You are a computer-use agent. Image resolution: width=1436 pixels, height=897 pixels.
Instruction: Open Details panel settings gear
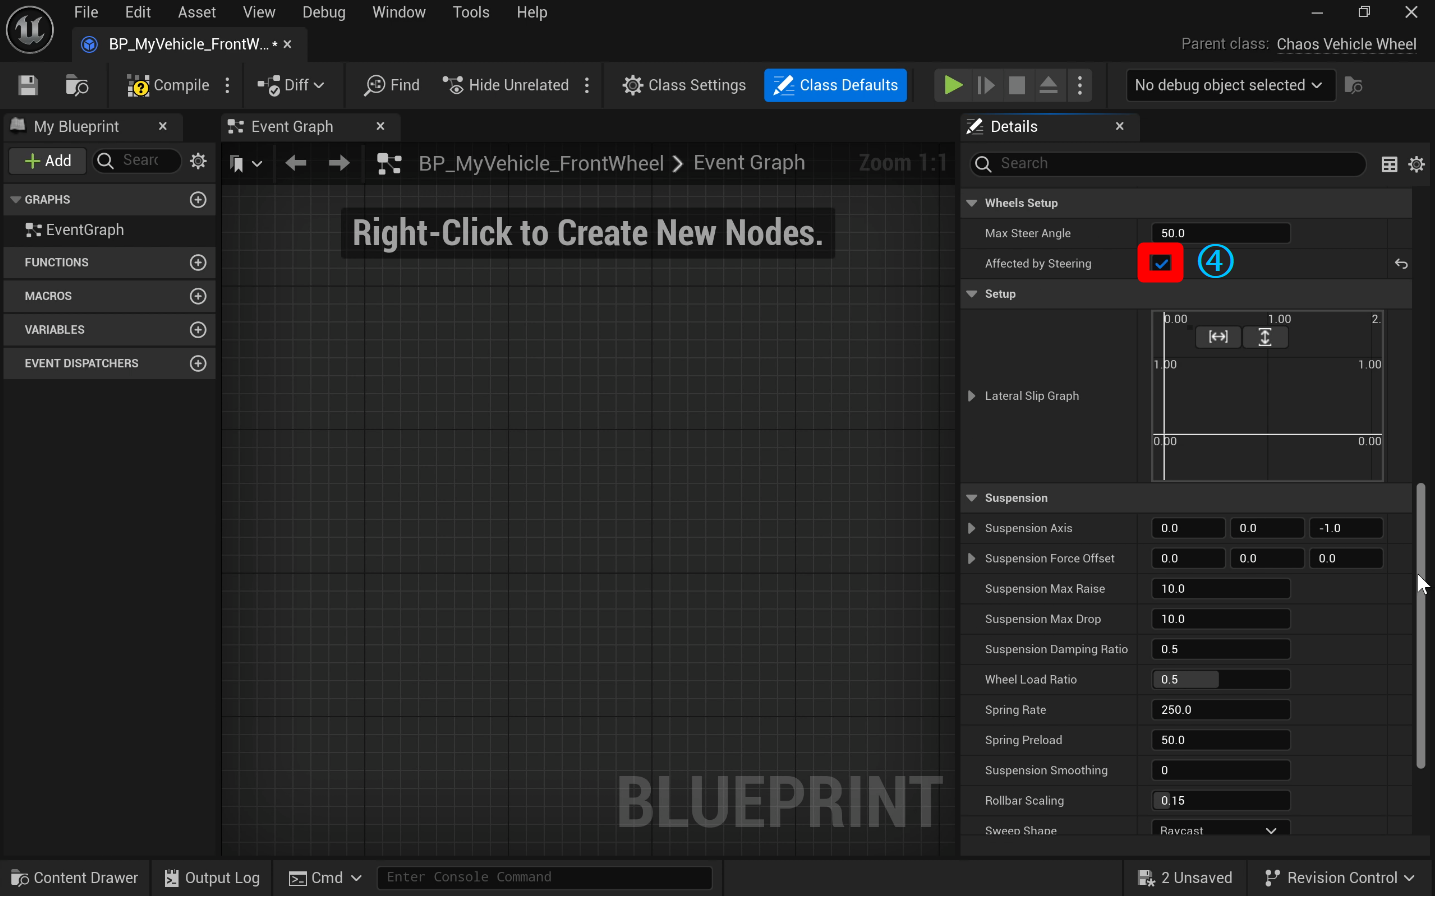click(x=1417, y=164)
